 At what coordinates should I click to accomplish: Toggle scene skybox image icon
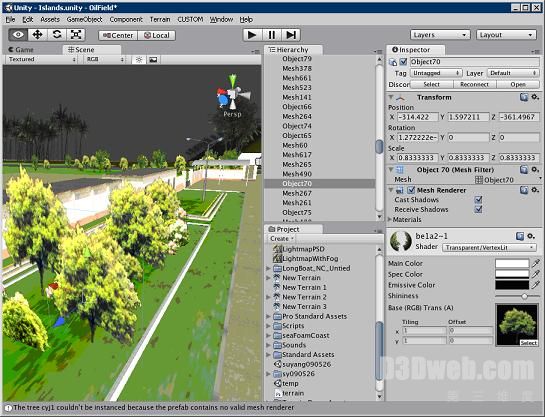coord(153,60)
